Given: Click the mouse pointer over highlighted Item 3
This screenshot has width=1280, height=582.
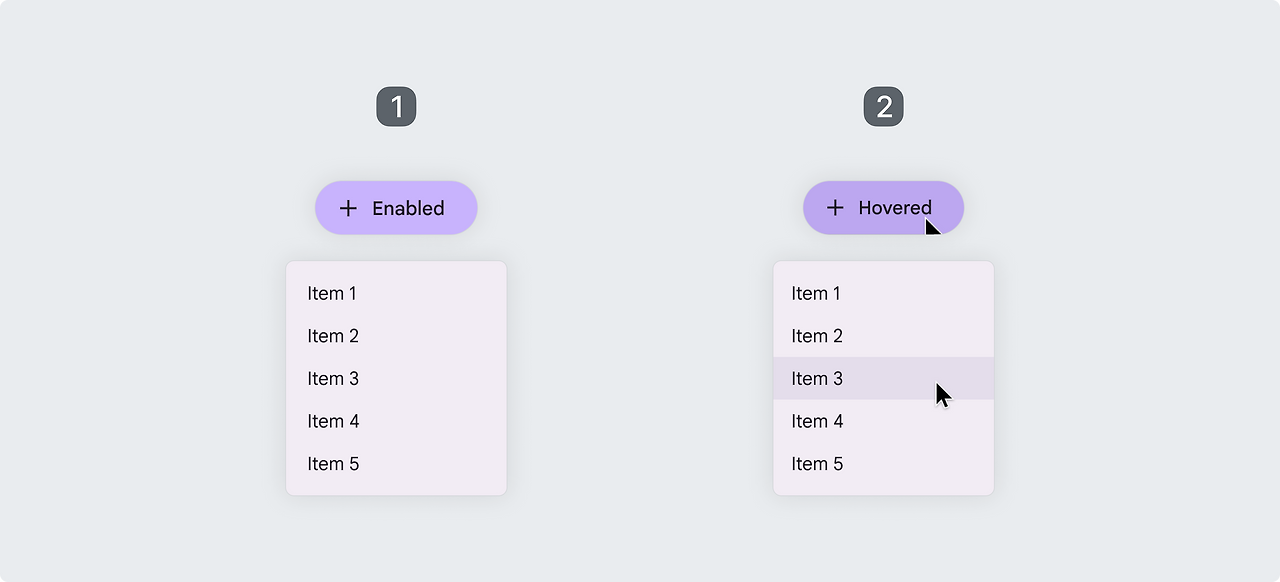Looking at the screenshot, I should [942, 394].
